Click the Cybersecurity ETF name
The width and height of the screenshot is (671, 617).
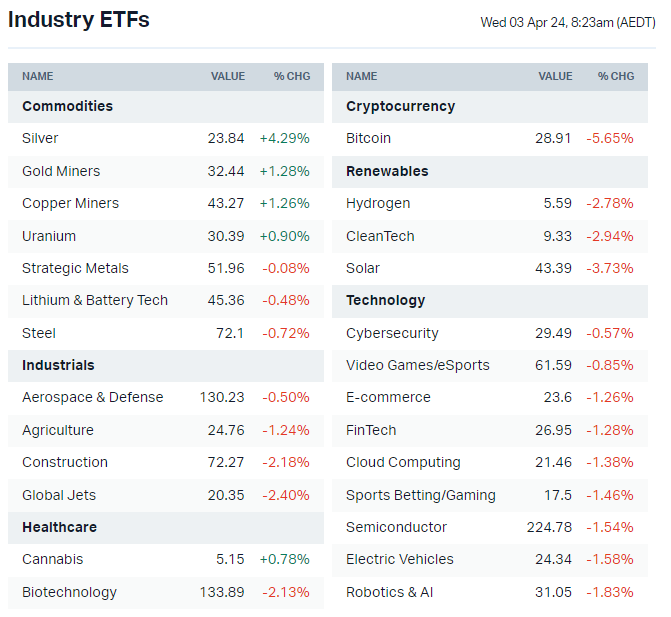pos(392,333)
